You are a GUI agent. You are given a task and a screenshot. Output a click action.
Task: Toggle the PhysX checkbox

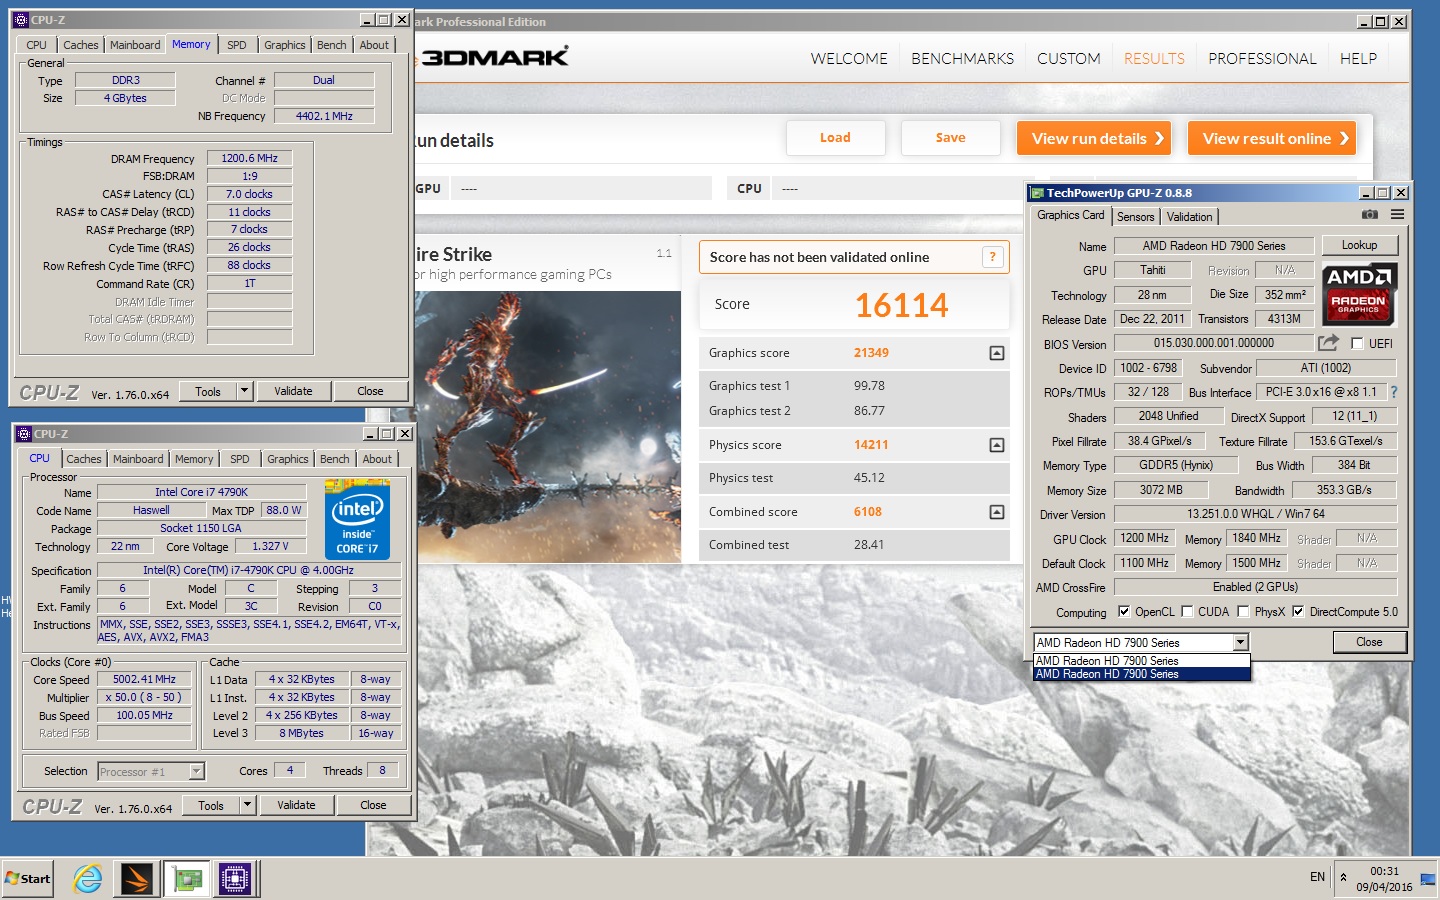1243,612
